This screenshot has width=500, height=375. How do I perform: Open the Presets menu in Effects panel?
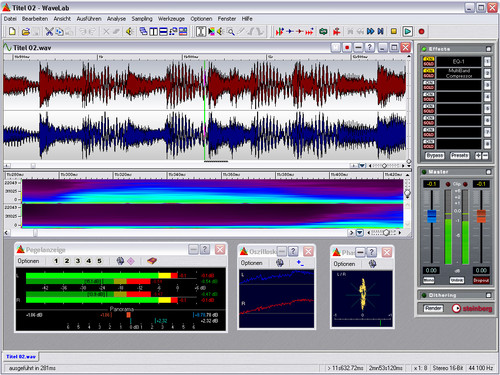459,156
